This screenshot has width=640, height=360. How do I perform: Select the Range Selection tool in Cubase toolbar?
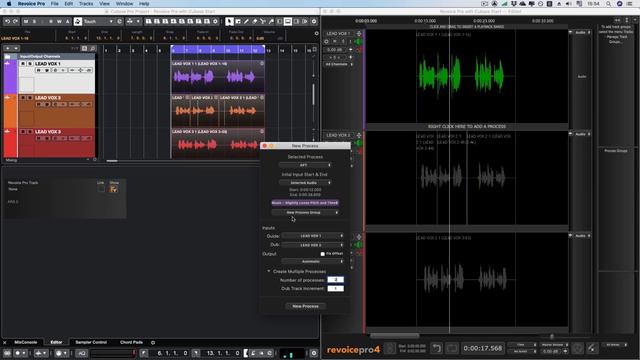coord(238,21)
